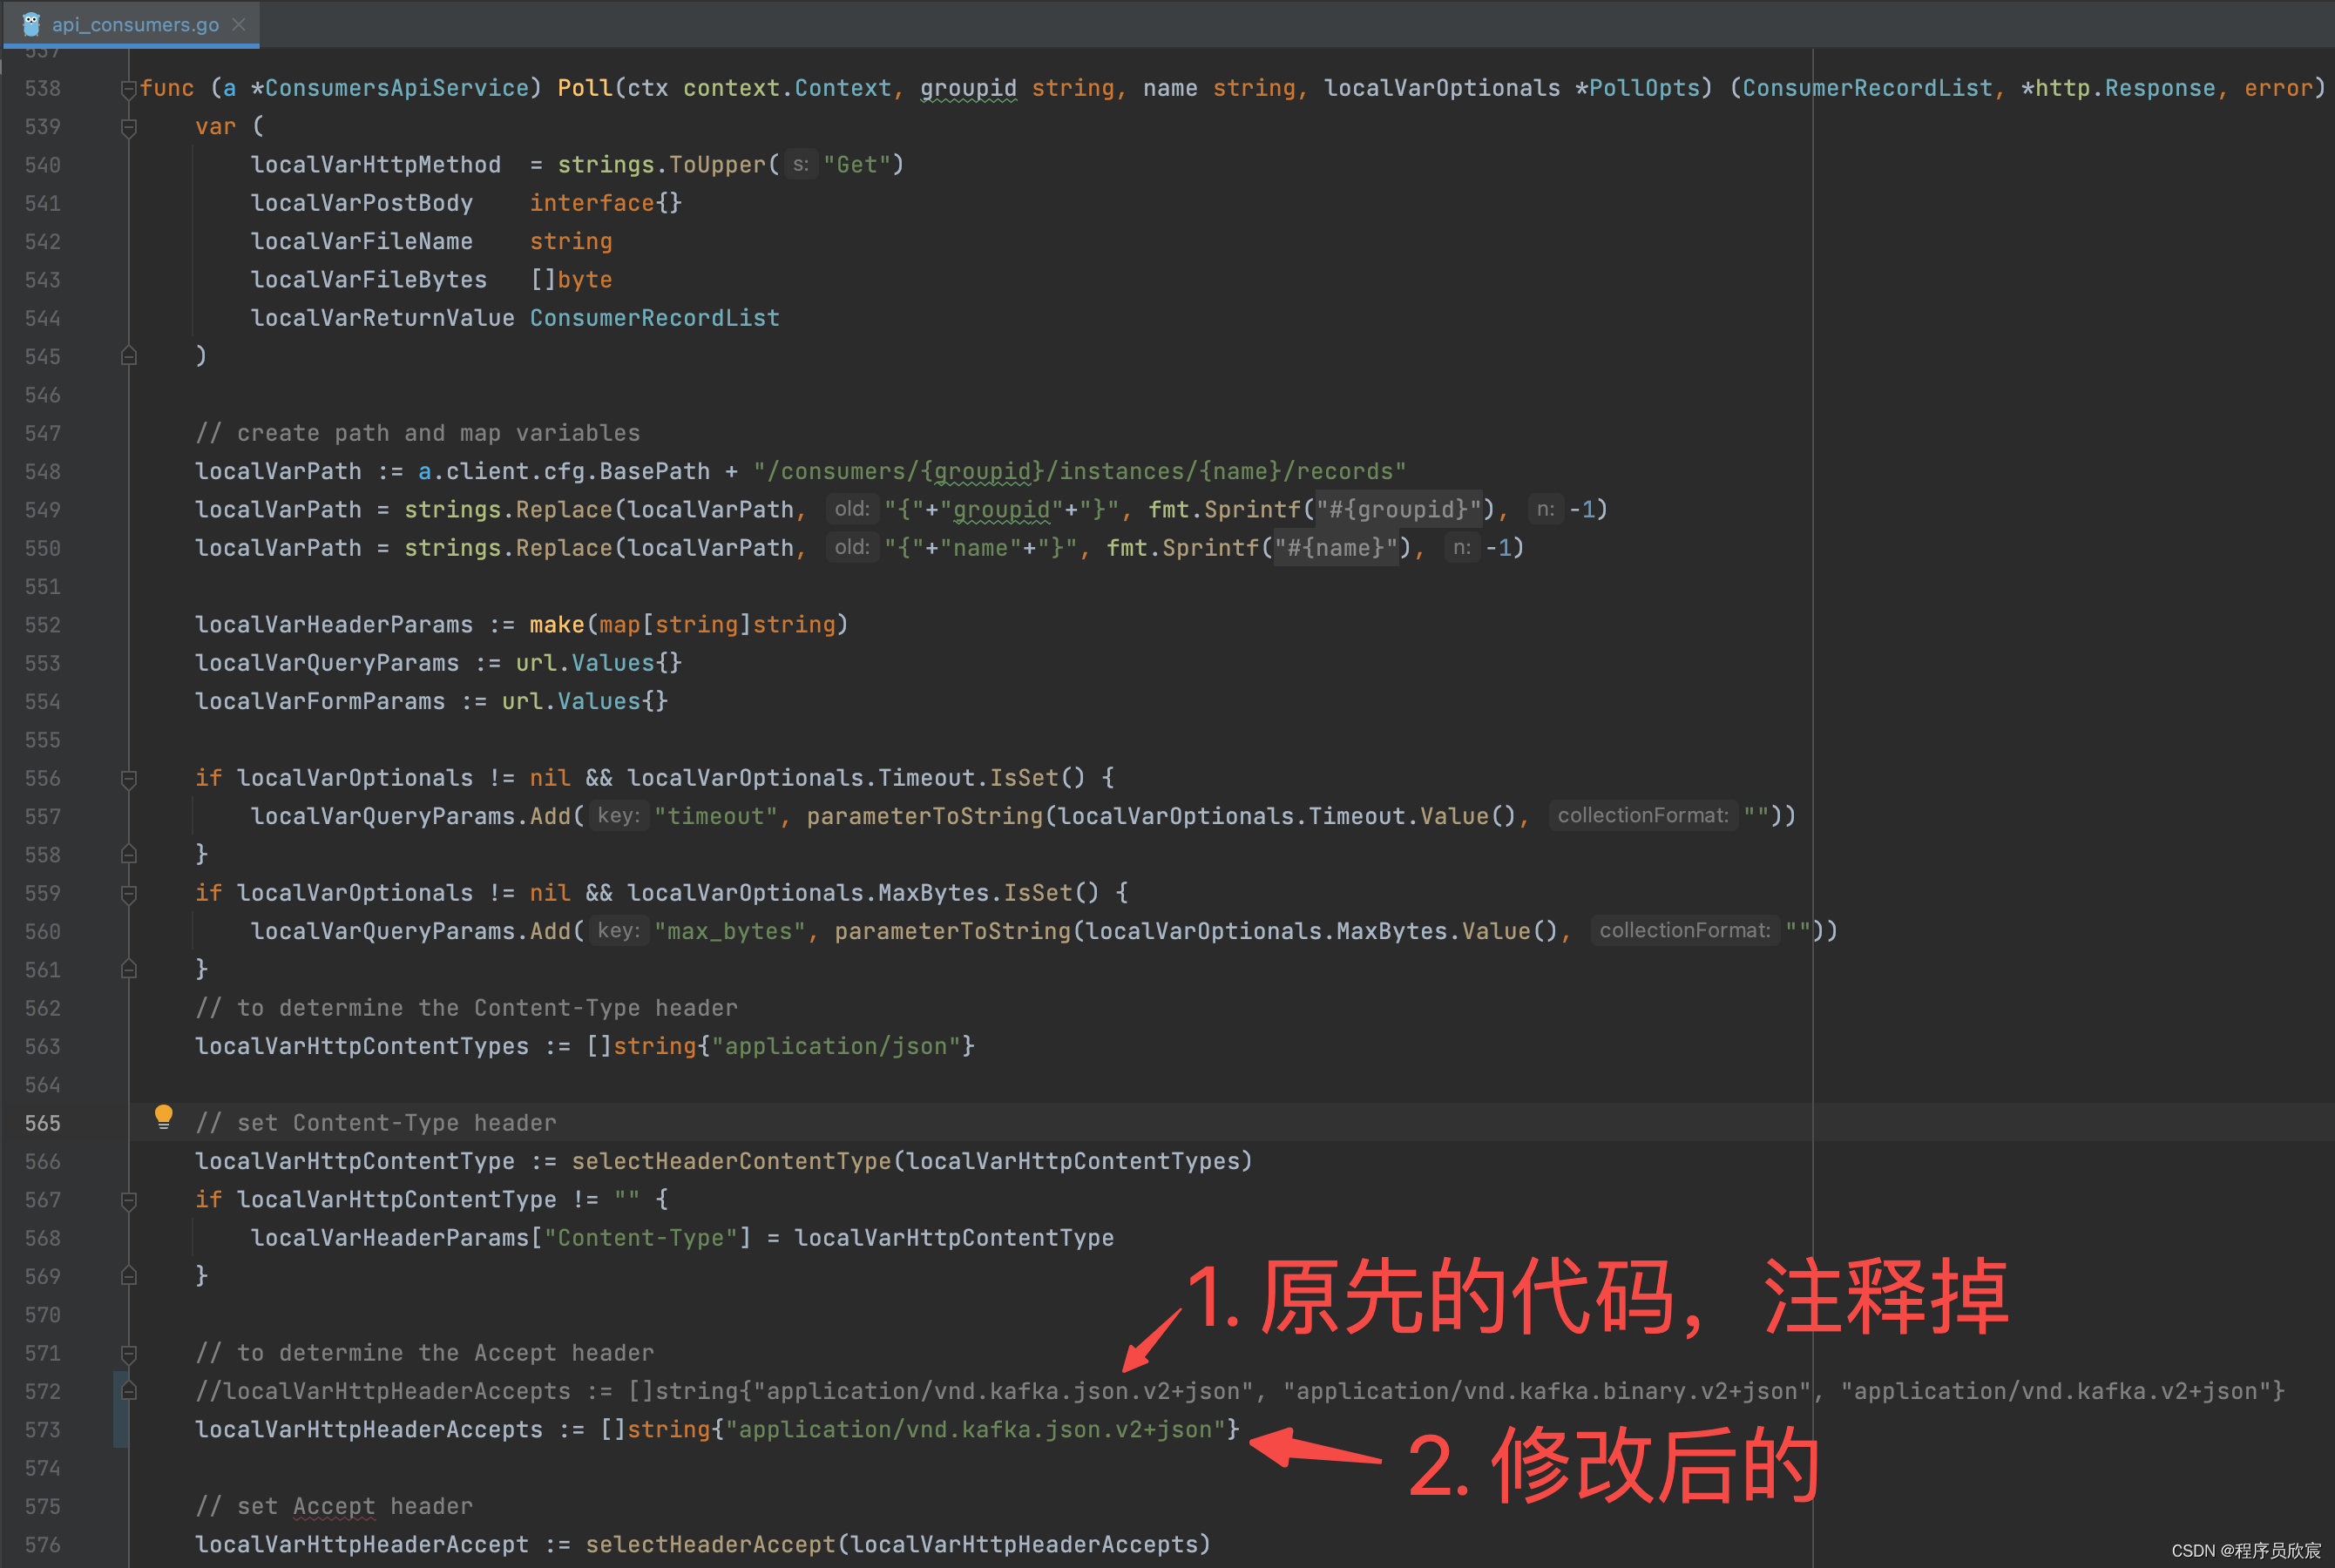Click the collectionFormat hint on line 557
2335x1568 pixels.
tap(1643, 816)
